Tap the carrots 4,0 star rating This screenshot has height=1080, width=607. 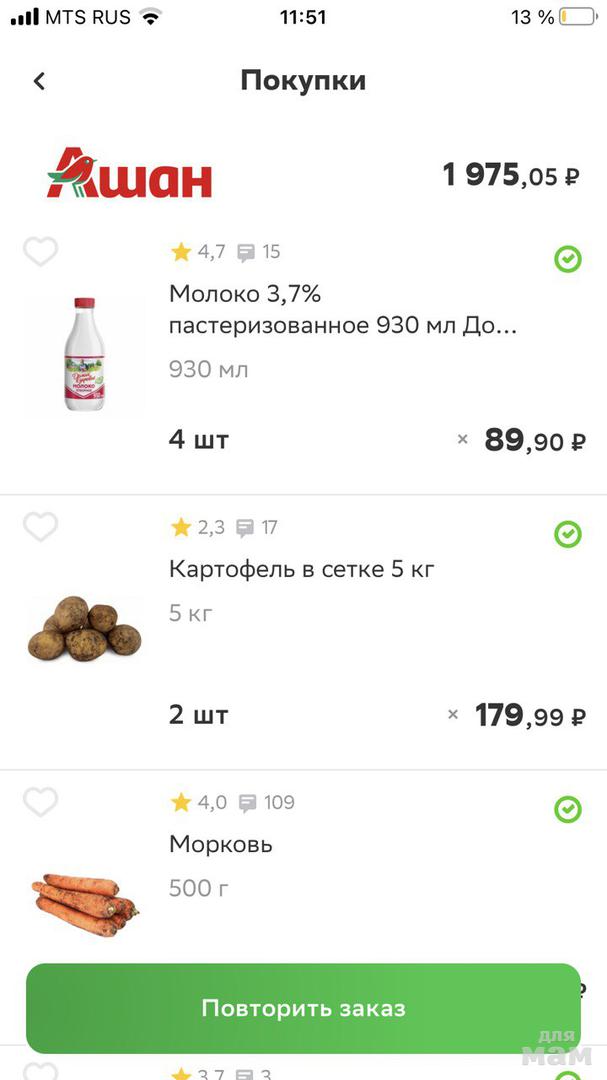[199, 803]
